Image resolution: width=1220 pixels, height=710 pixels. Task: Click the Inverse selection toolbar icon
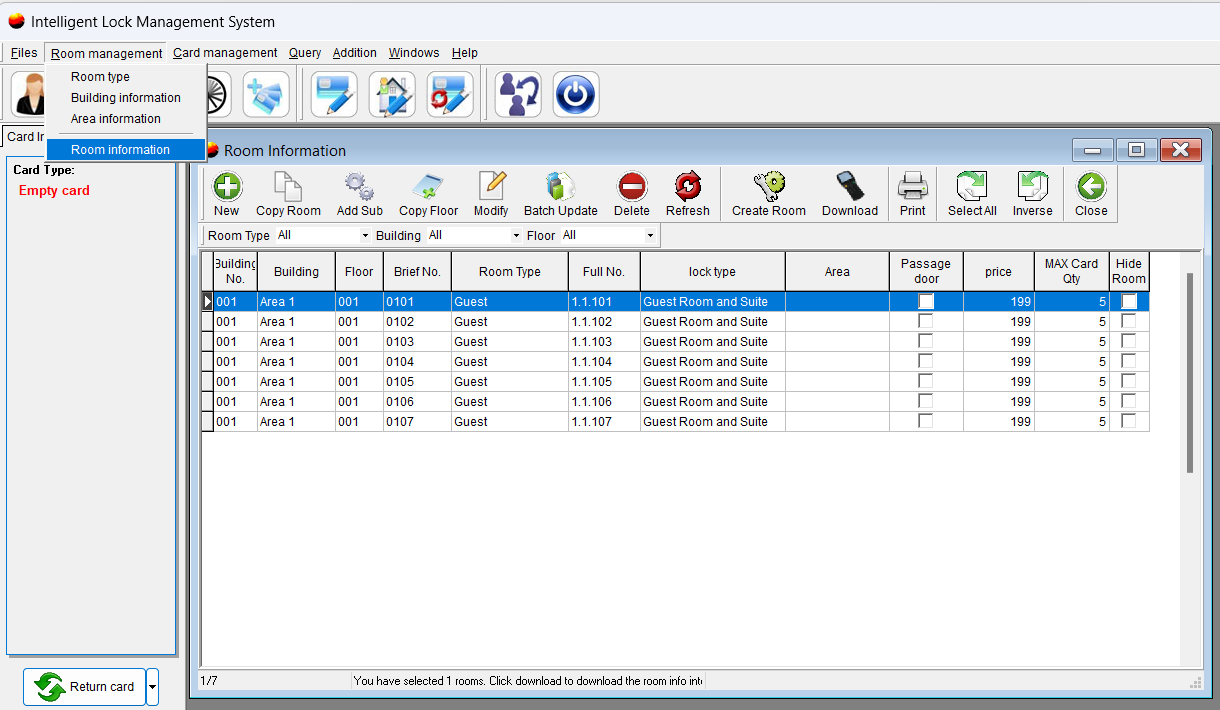point(1032,186)
